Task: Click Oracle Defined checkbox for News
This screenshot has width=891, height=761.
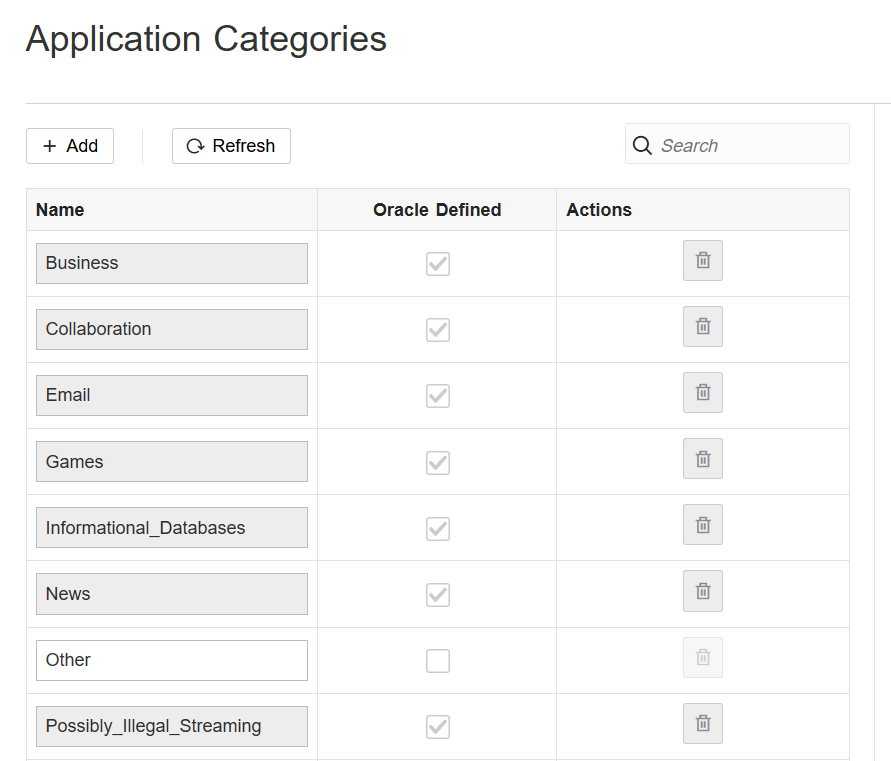Action: pos(438,595)
